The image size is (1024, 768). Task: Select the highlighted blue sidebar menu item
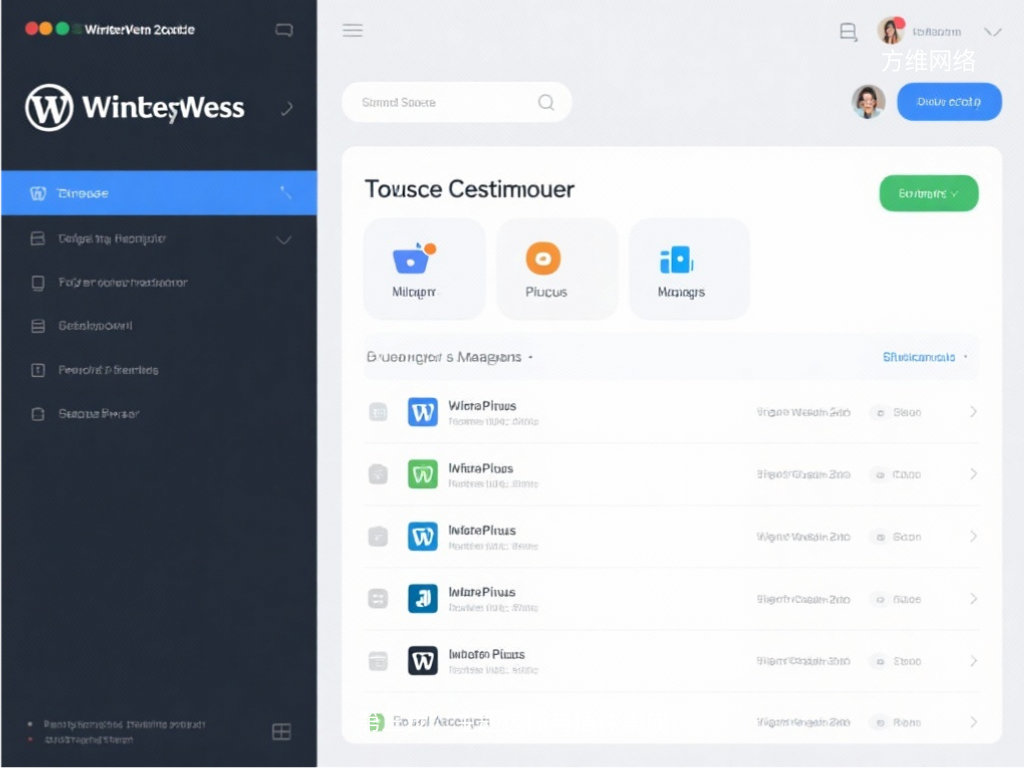coord(160,193)
